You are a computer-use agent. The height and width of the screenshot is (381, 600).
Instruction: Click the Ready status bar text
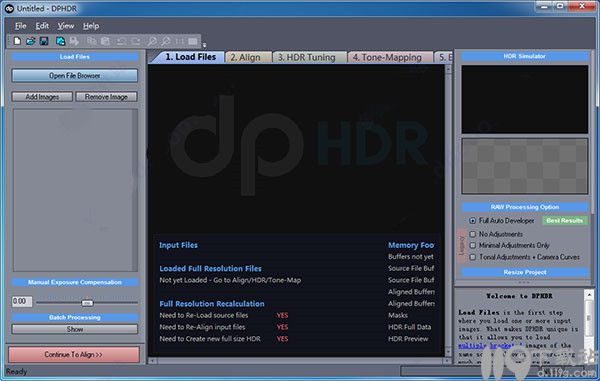point(16,371)
